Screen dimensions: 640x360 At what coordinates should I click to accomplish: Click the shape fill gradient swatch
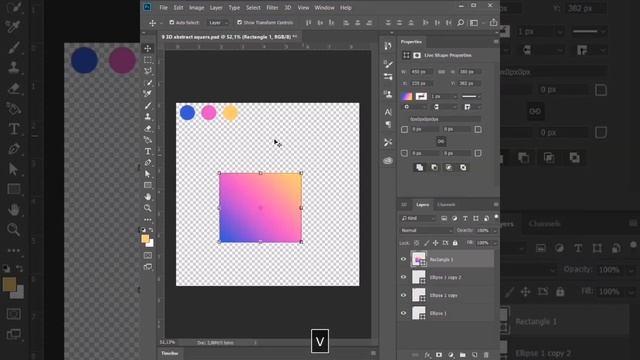pos(406,96)
